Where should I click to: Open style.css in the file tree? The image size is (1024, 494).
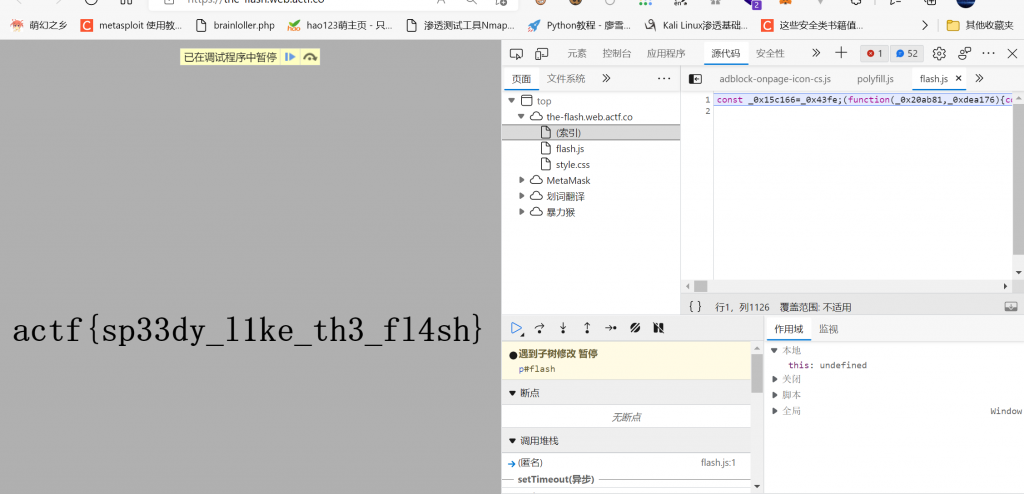point(573,165)
